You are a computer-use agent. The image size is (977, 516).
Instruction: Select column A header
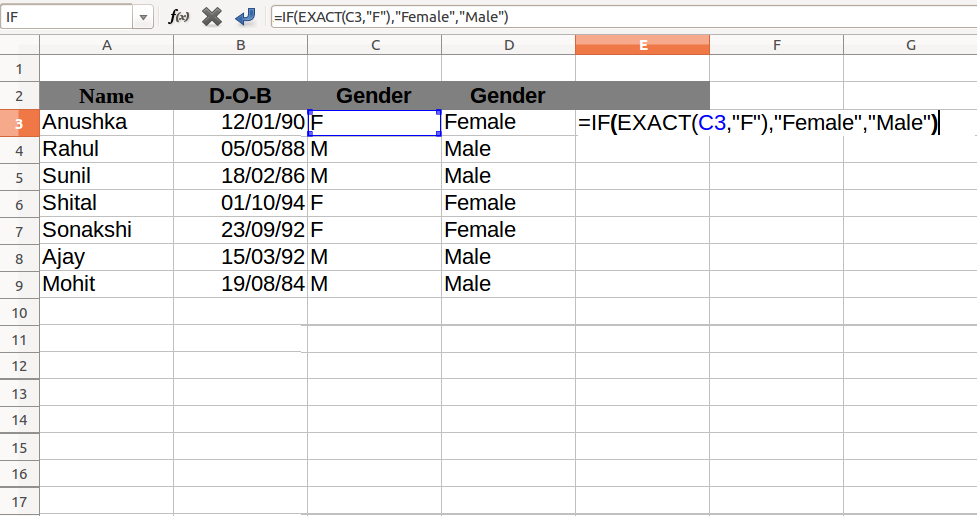point(106,45)
